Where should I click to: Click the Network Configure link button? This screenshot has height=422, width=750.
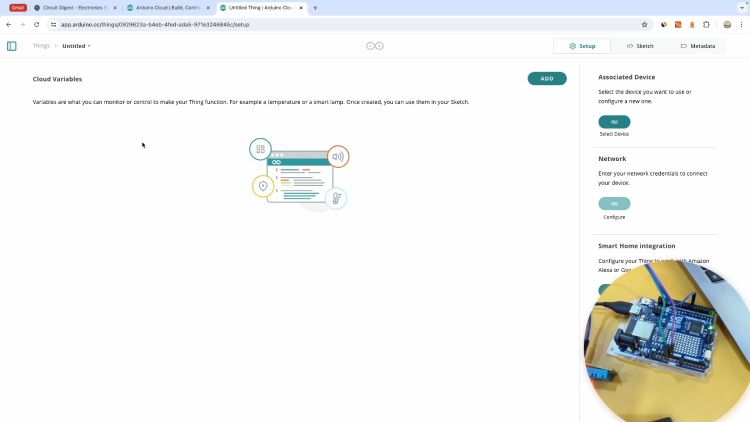tap(614, 203)
